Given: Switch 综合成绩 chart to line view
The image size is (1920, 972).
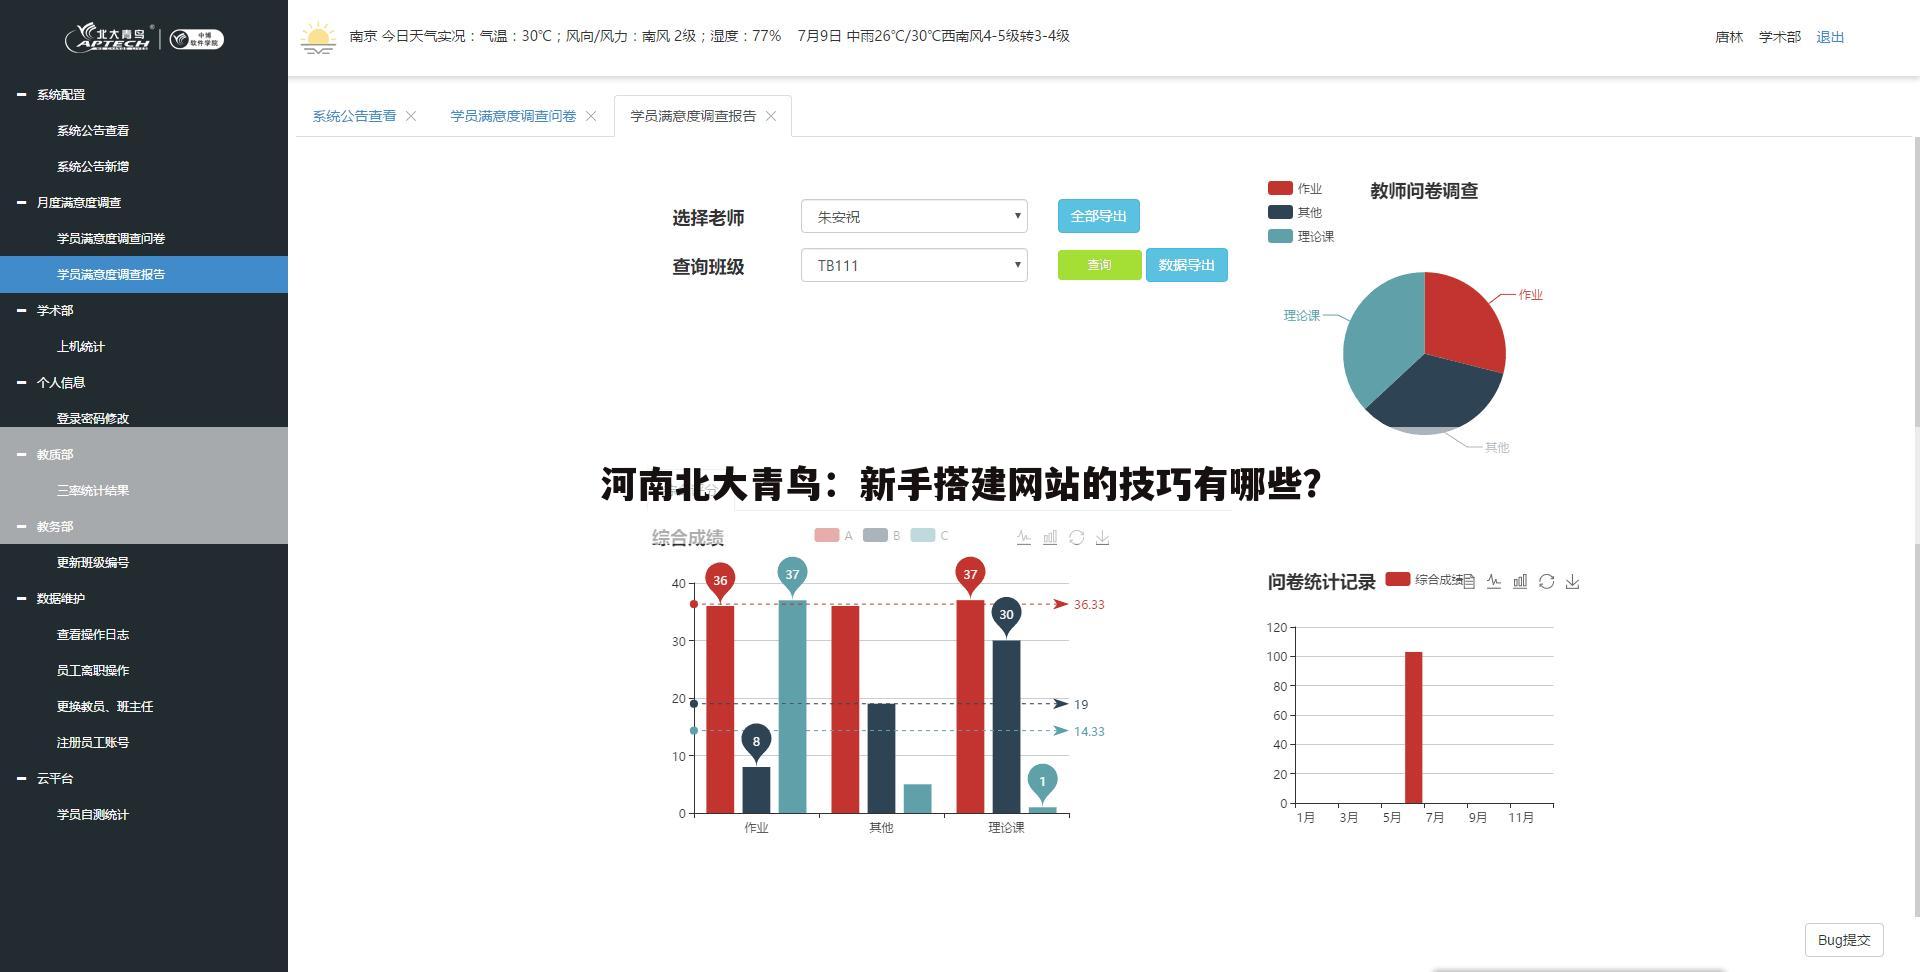Looking at the screenshot, I should point(1024,537).
